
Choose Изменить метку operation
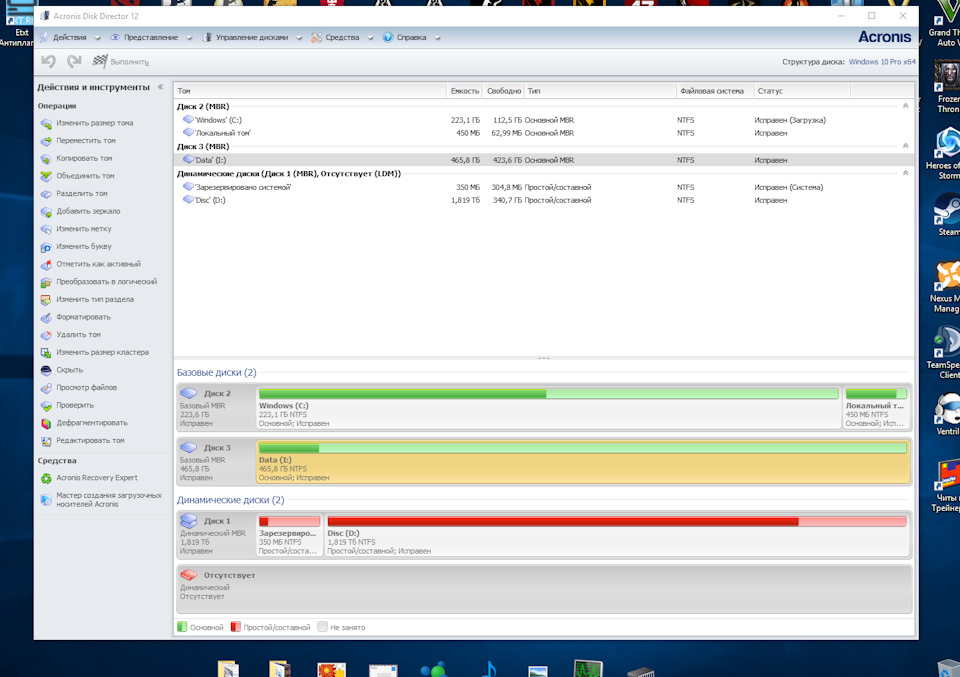(x=77, y=229)
